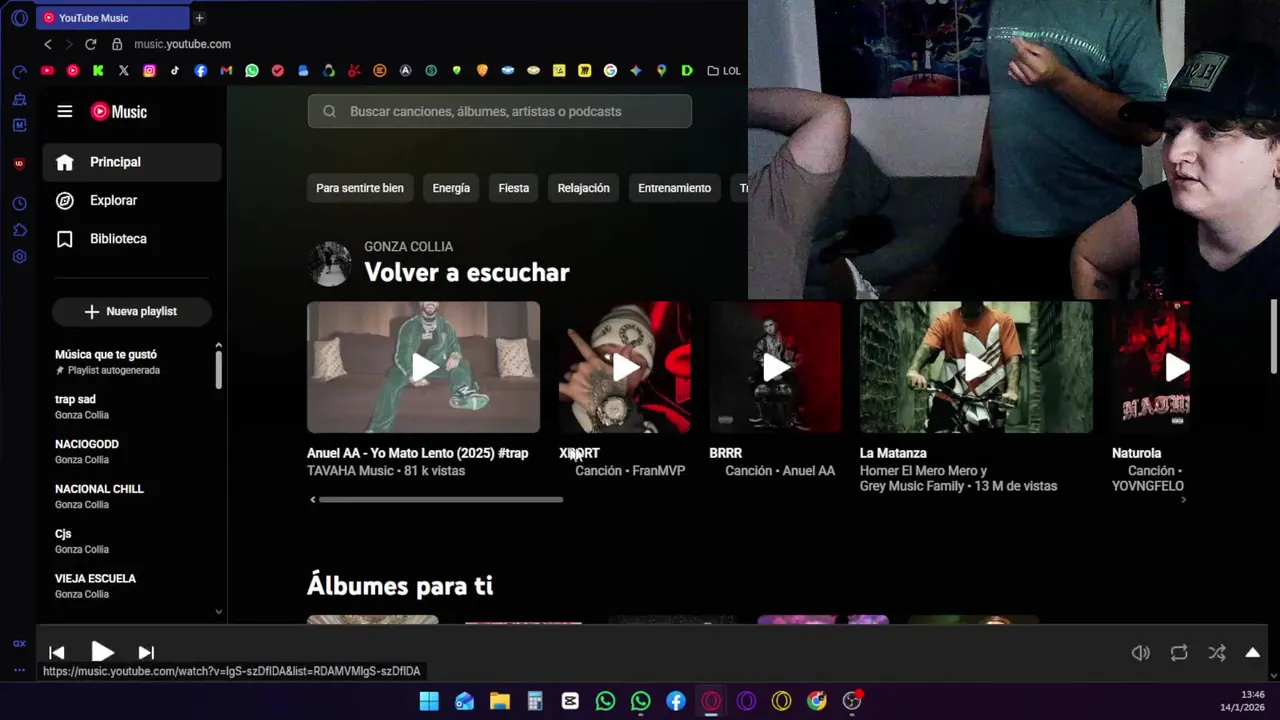Open File Explorer from the taskbar
The height and width of the screenshot is (720, 1280).
[x=500, y=701]
